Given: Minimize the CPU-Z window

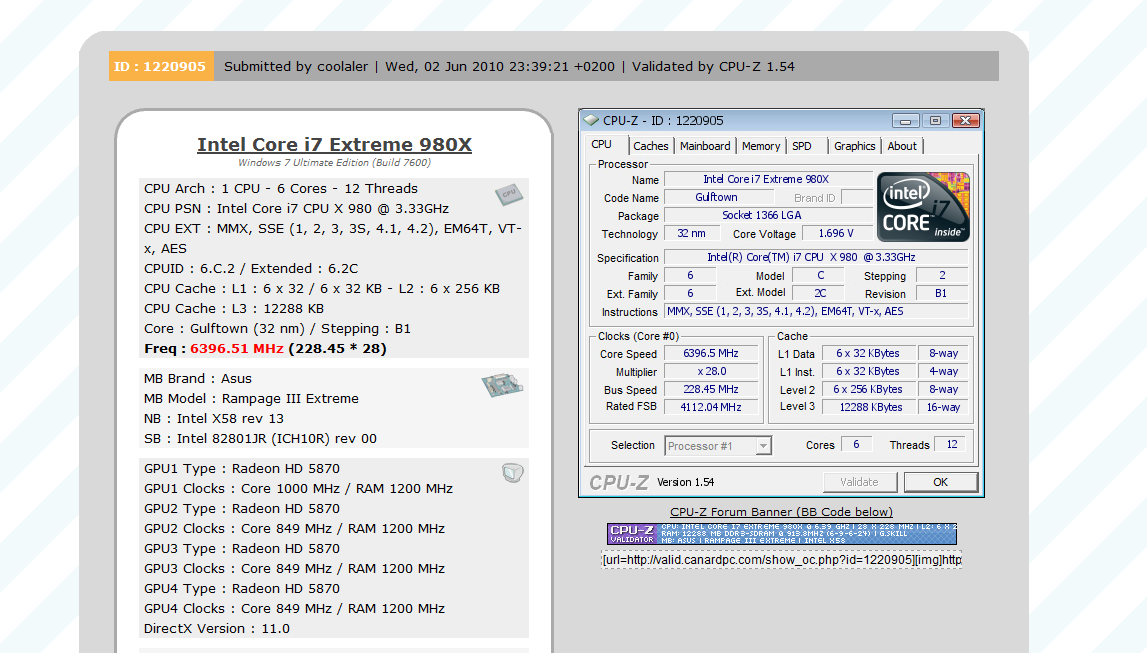Looking at the screenshot, I should pyautogui.click(x=905, y=121).
